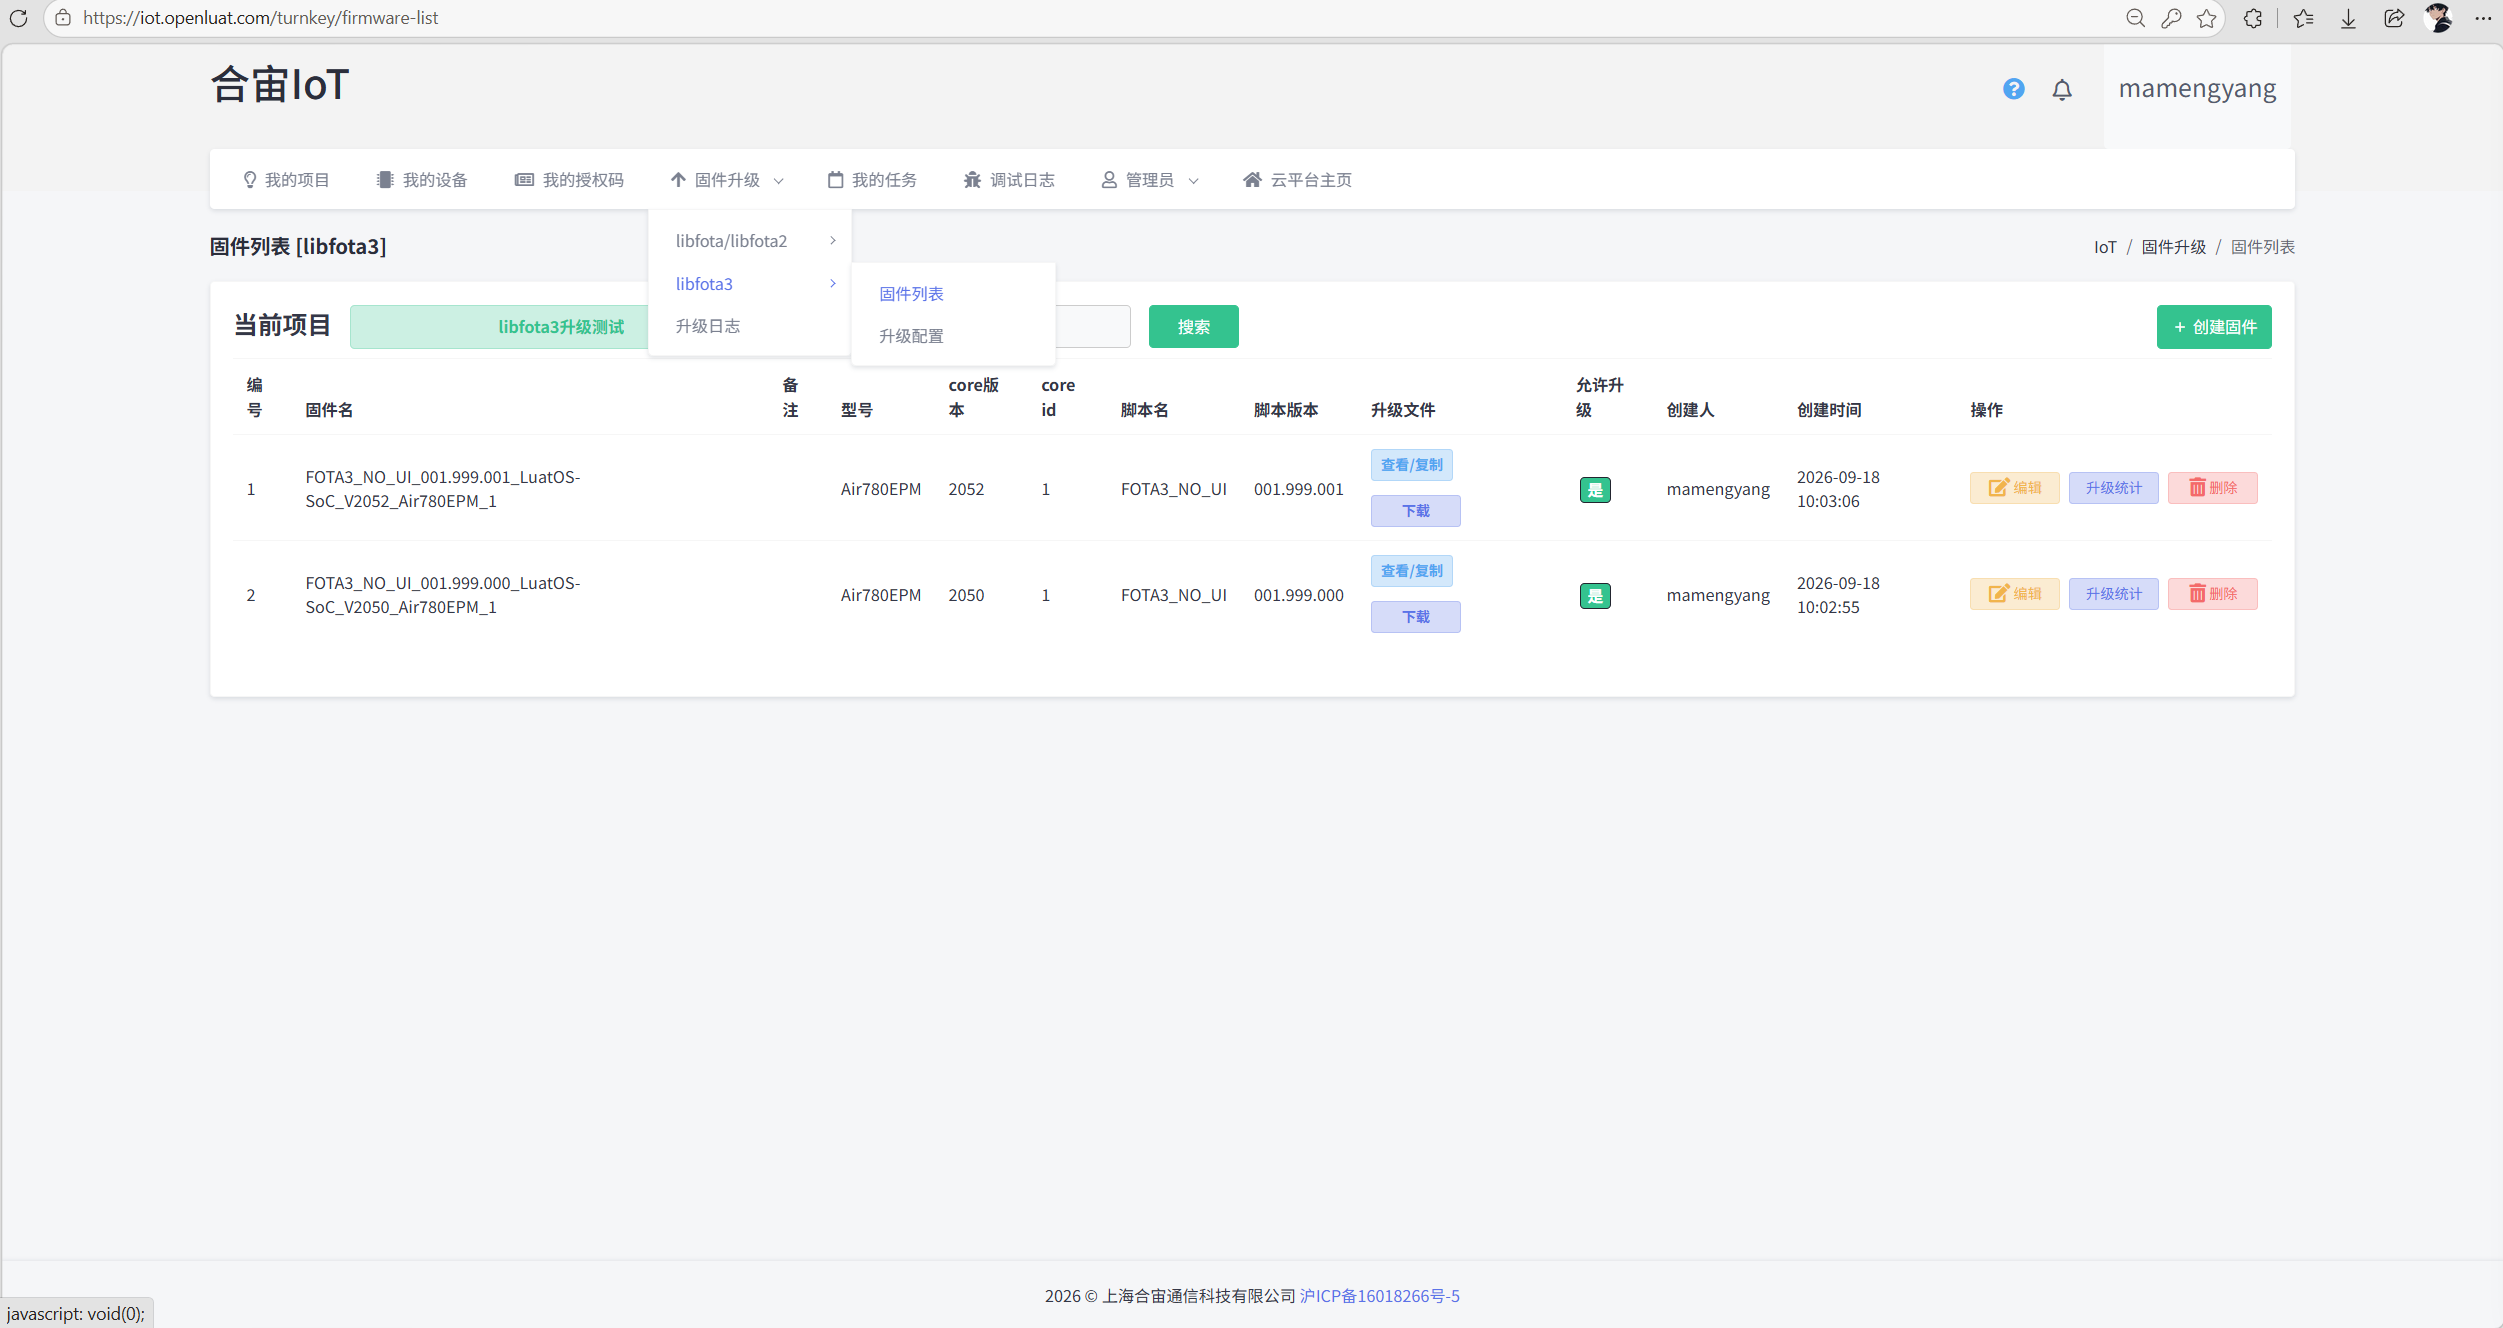
Task: Click the 创建固件 button
Action: tap(2214, 327)
